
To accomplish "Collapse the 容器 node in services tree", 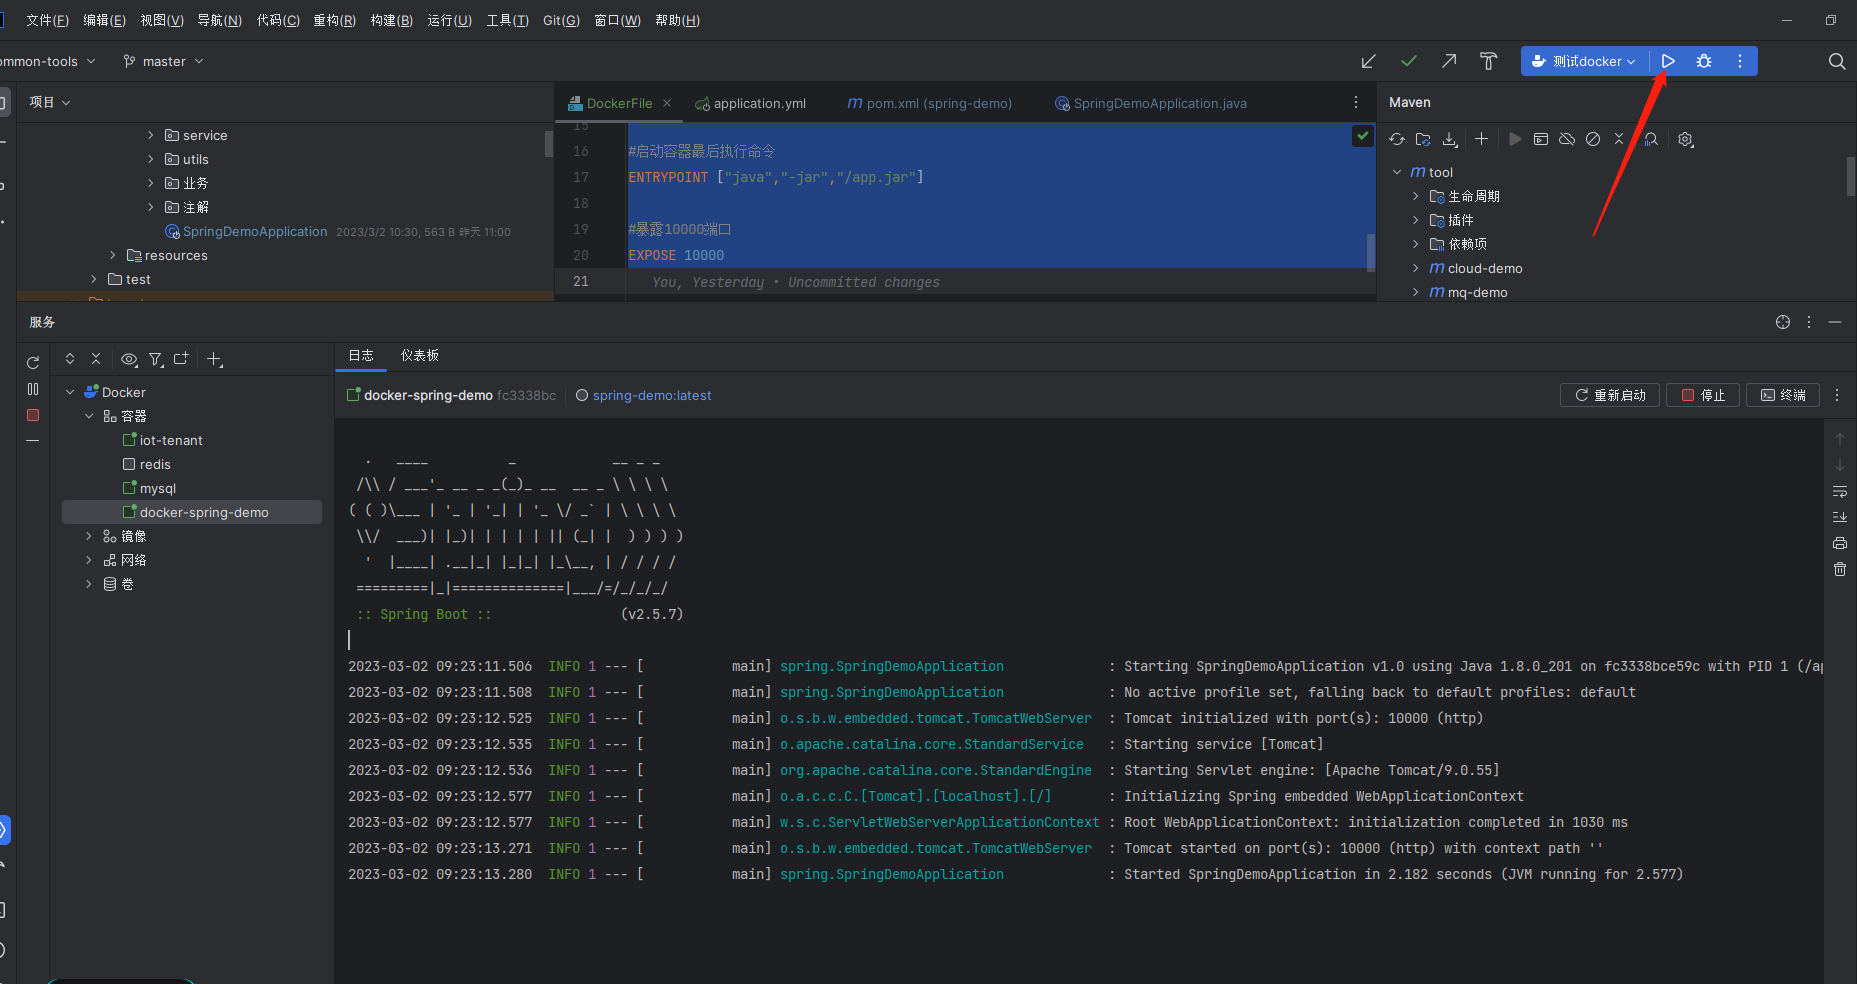I will (x=89, y=416).
